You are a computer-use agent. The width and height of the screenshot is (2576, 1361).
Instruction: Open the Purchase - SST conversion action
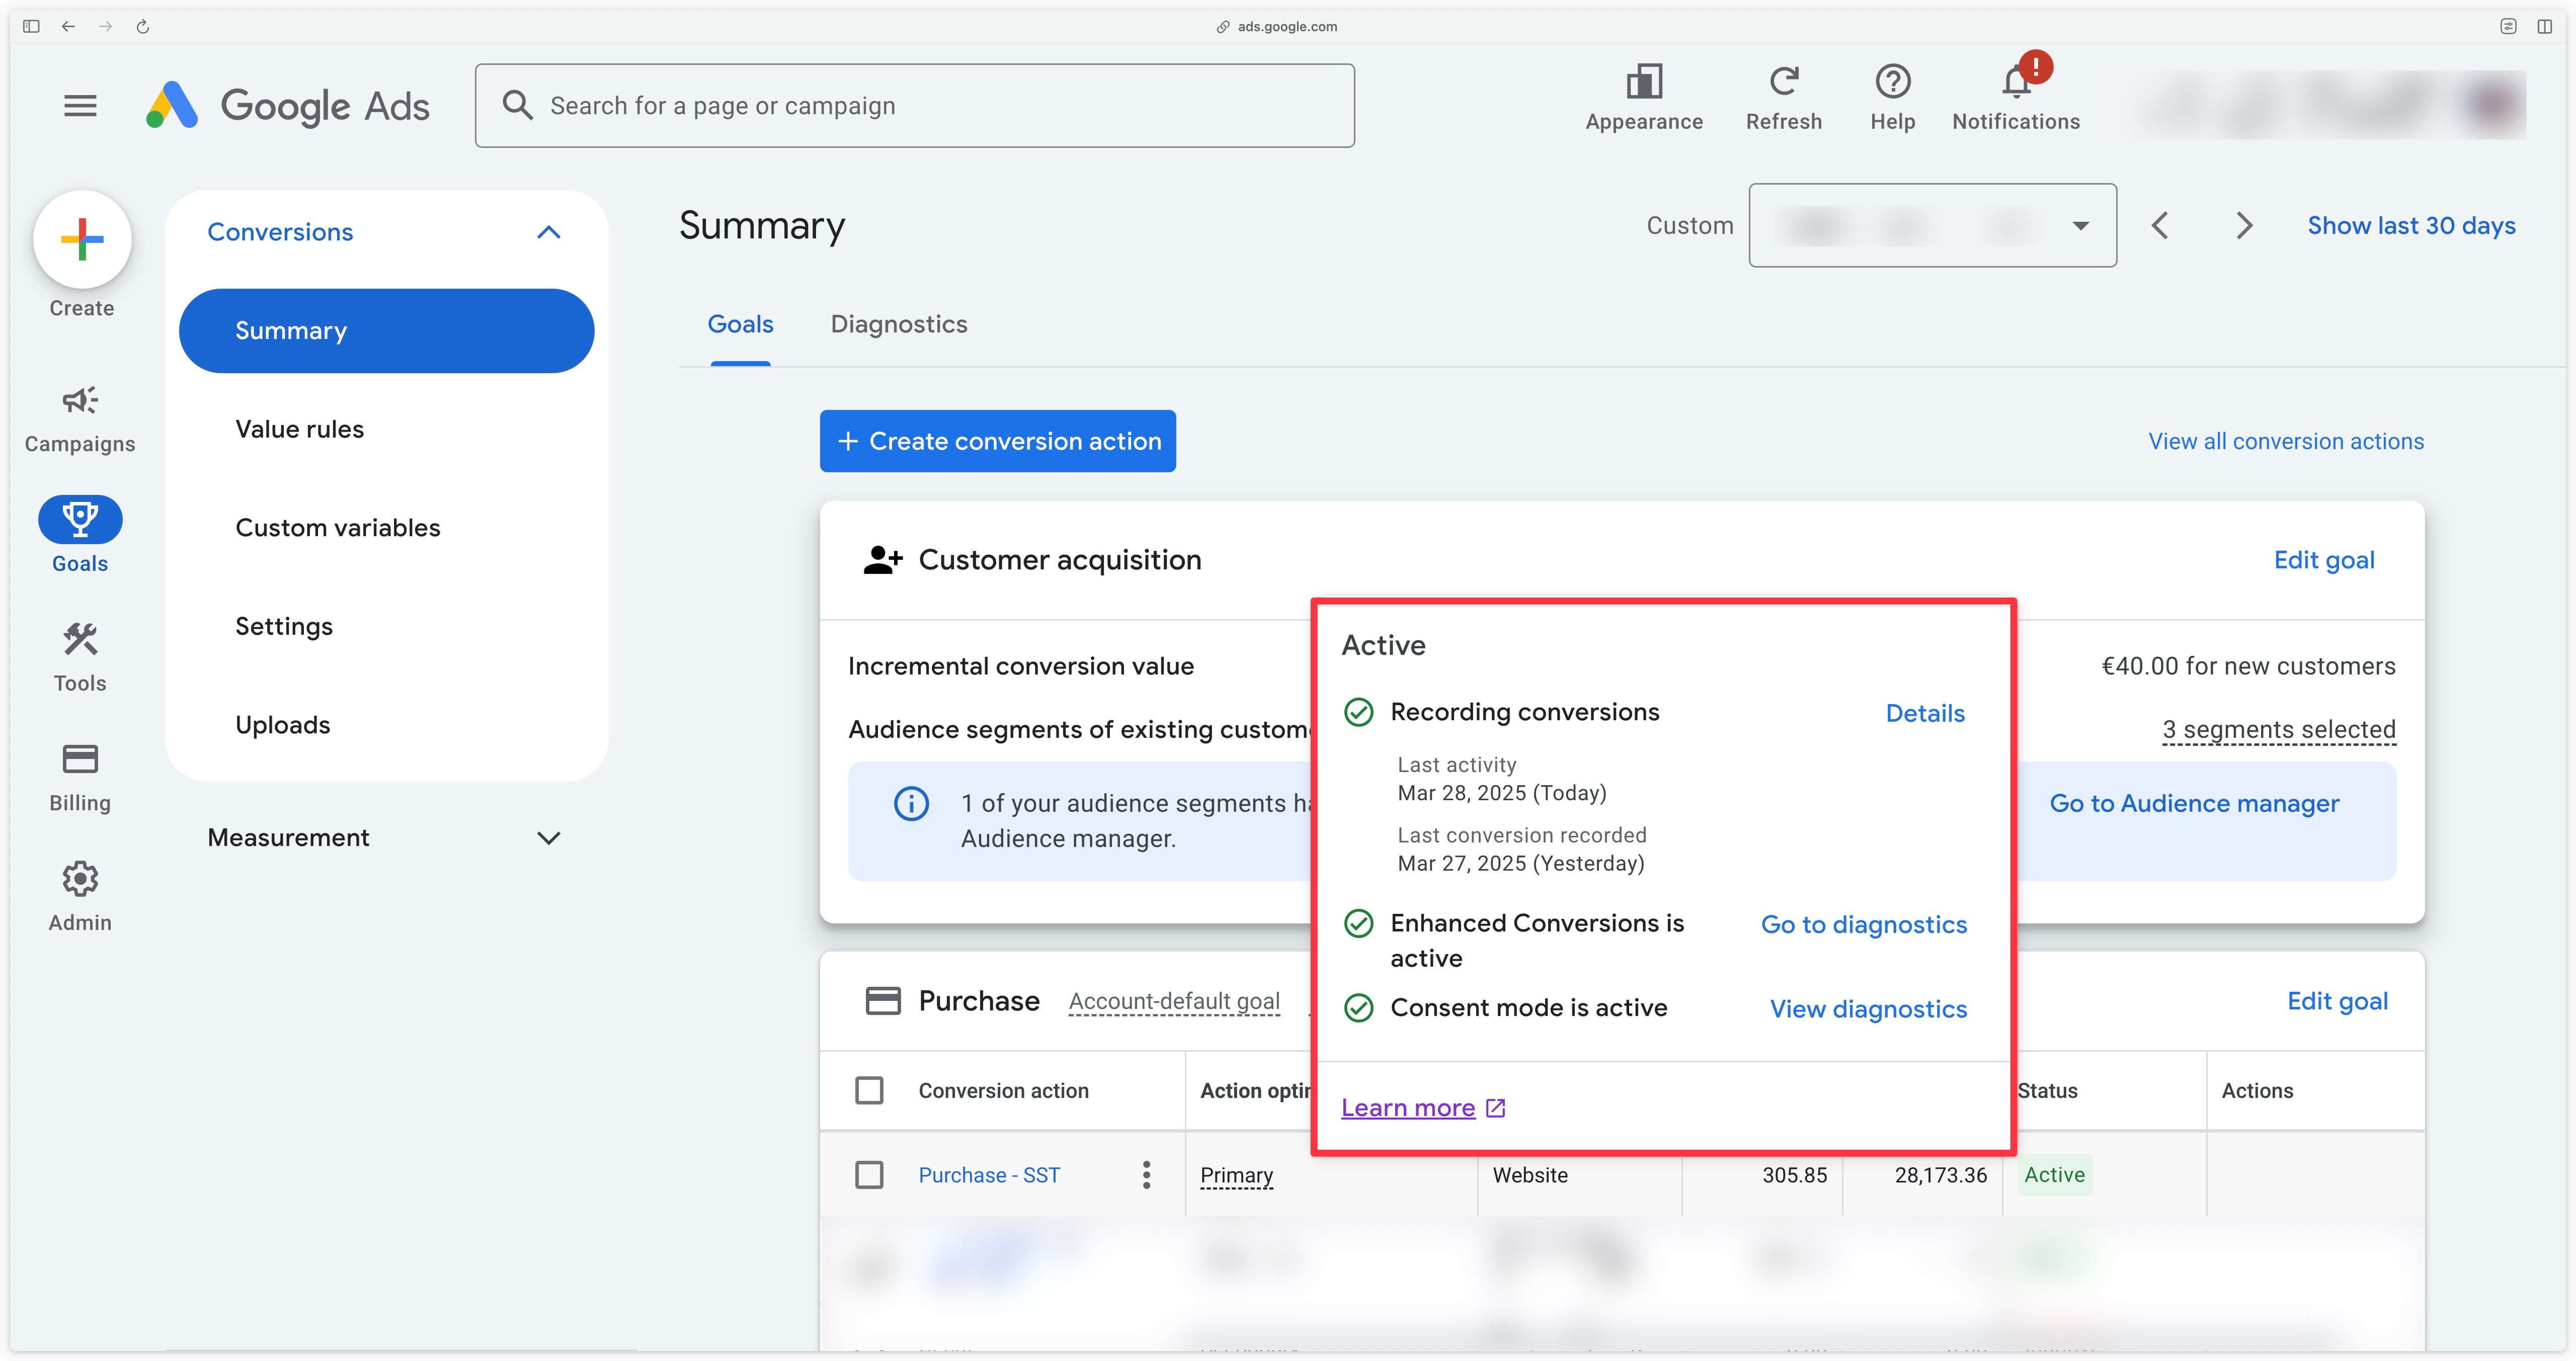(x=989, y=1175)
